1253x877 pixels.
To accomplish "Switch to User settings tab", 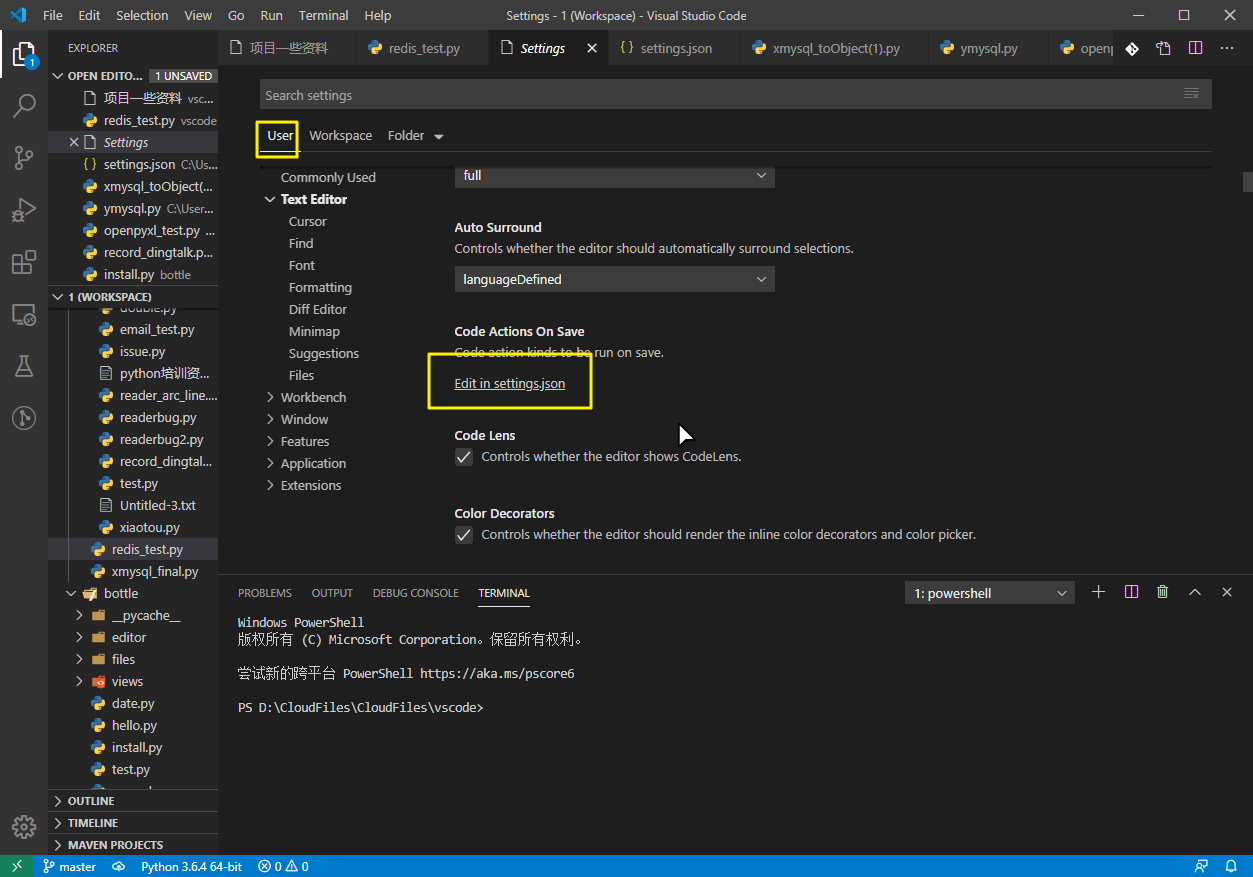I will 280,135.
